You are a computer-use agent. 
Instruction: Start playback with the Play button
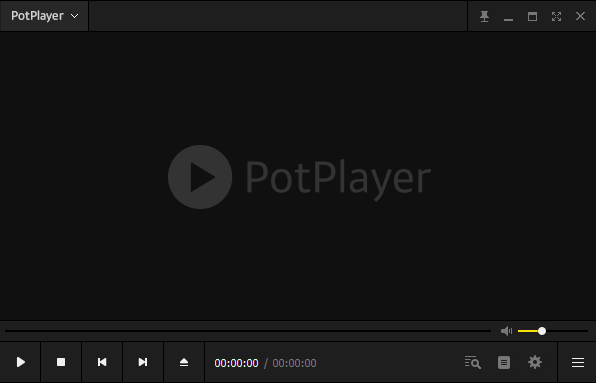pyautogui.click(x=21, y=362)
